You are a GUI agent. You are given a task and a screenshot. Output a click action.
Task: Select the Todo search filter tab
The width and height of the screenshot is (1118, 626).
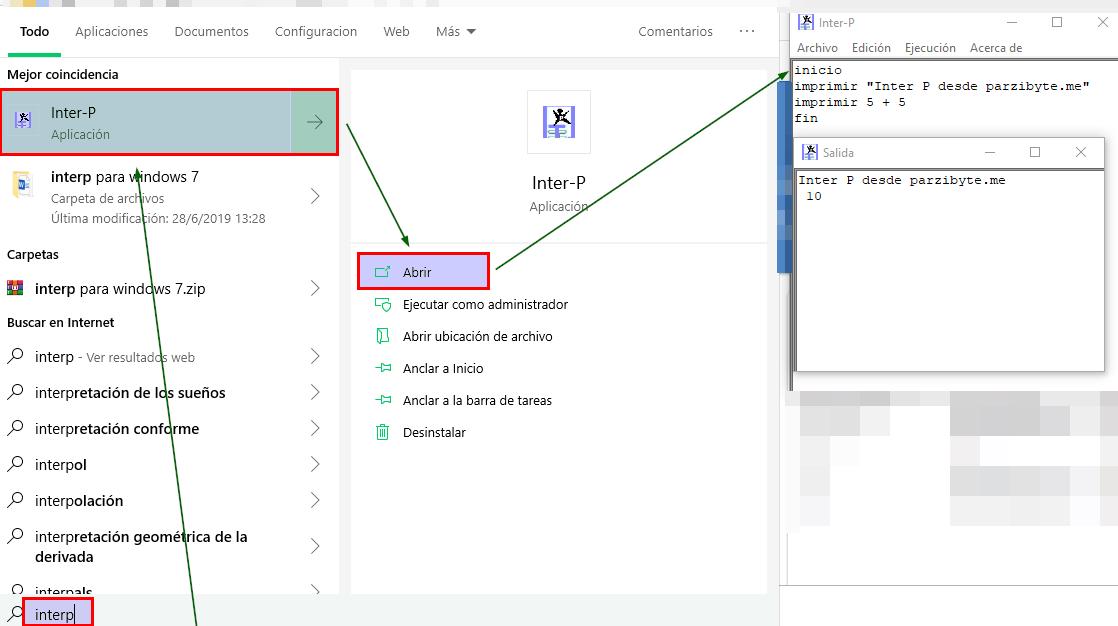34,31
